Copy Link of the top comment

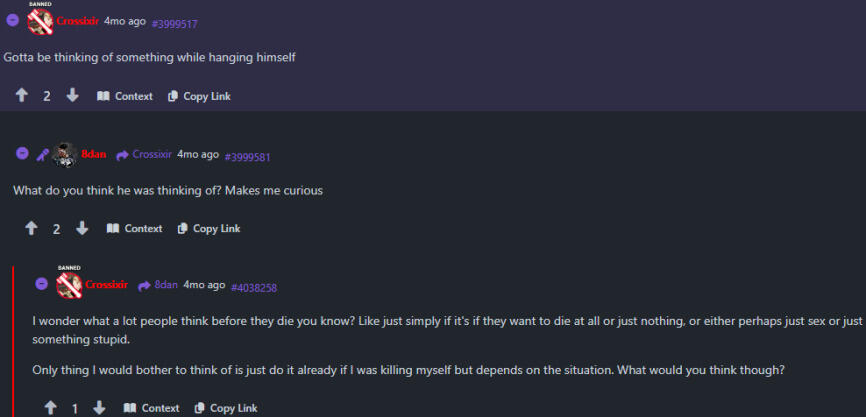coord(199,96)
